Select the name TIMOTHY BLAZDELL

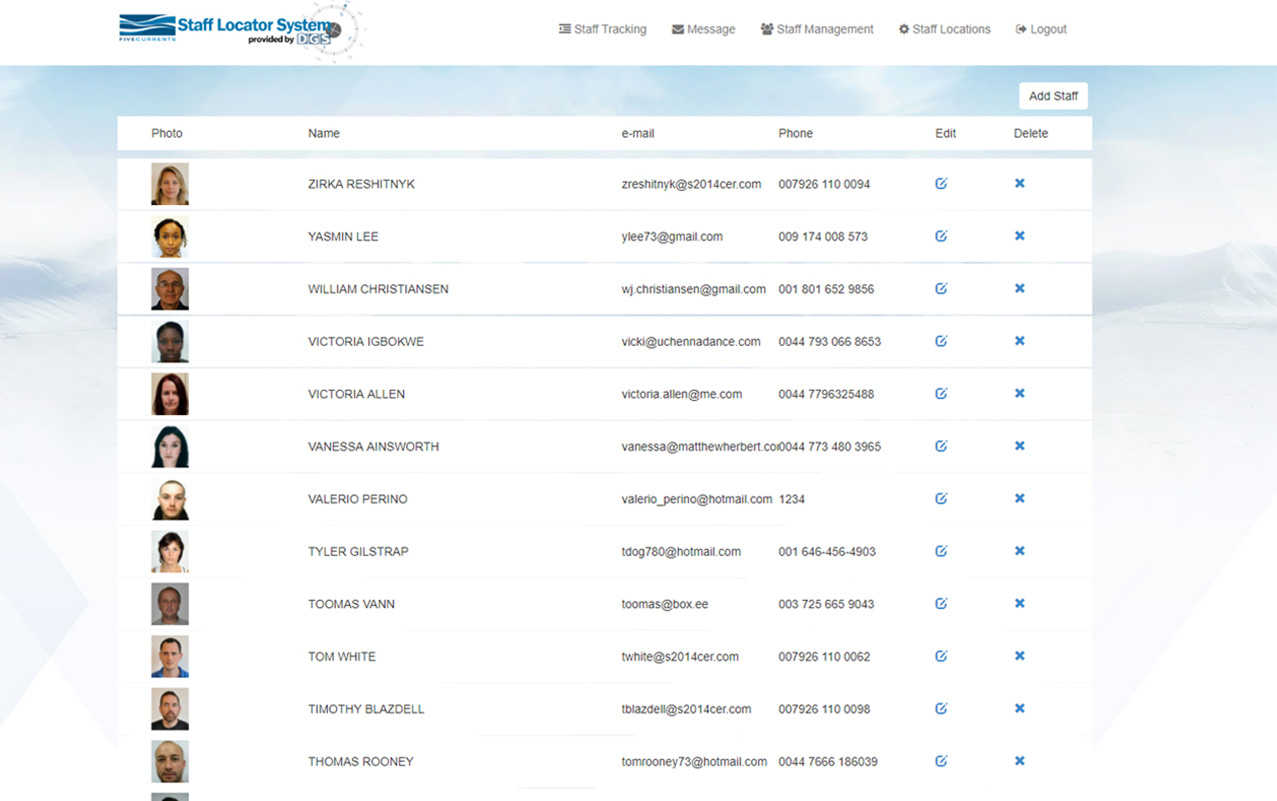click(x=366, y=709)
